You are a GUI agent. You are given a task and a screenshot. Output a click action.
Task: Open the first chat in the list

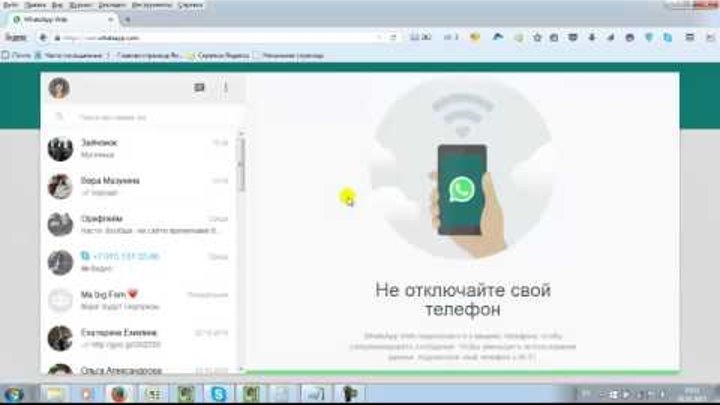[139, 148]
